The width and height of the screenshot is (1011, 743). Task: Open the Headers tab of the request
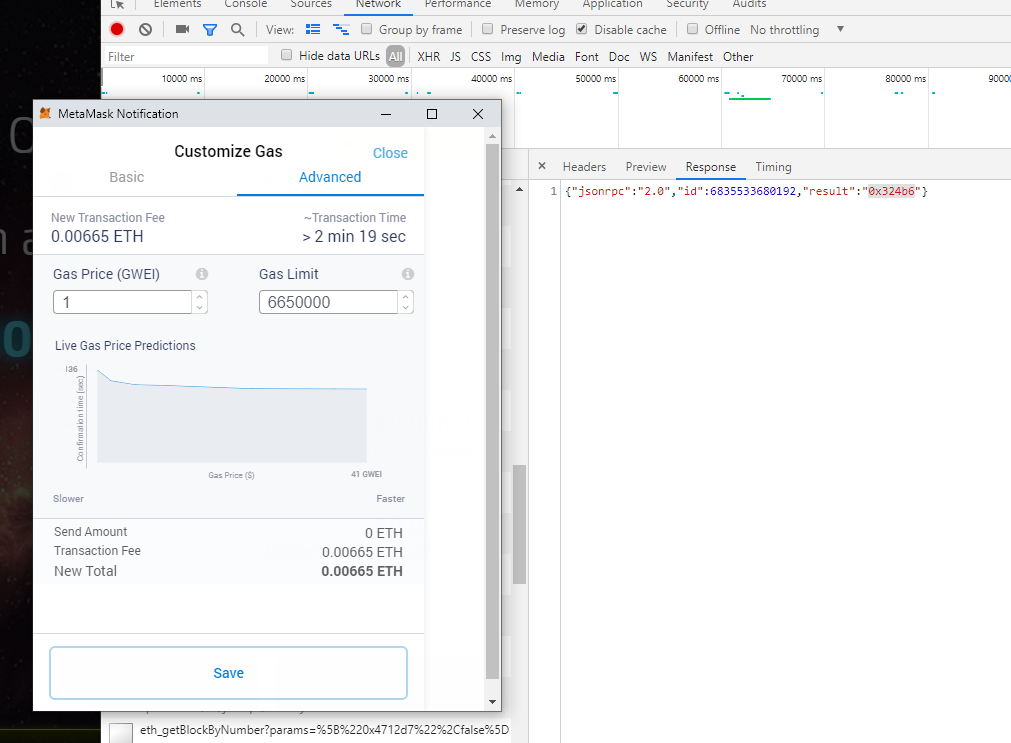point(584,166)
